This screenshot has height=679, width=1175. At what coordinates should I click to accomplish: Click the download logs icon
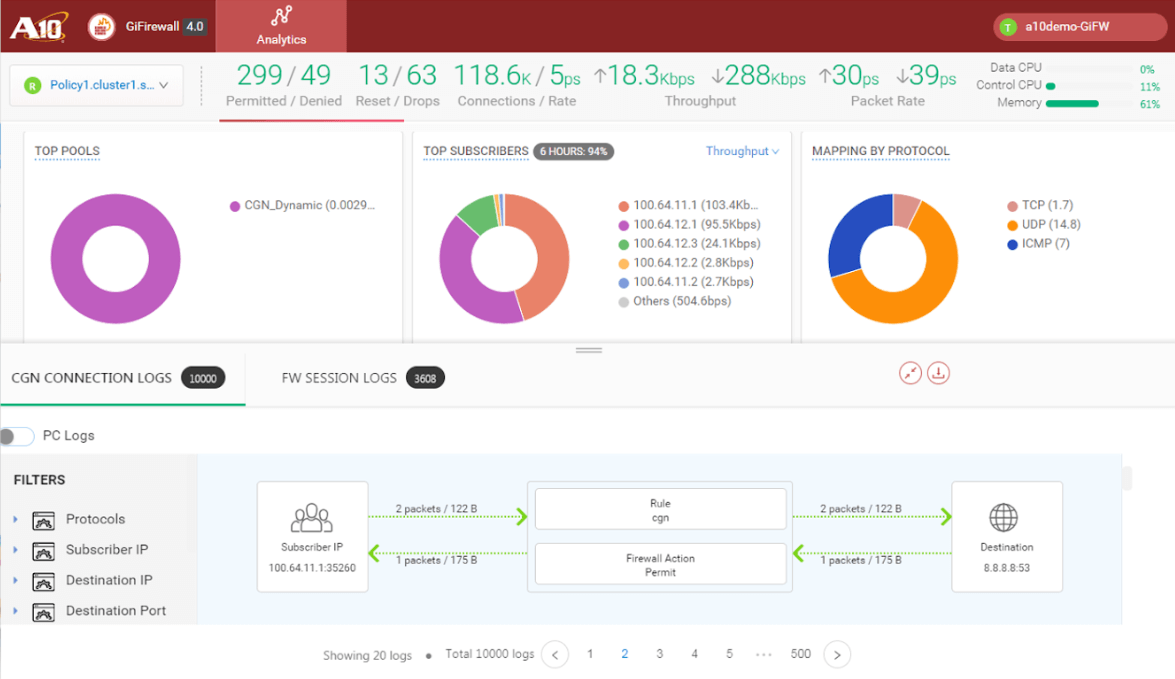point(938,373)
